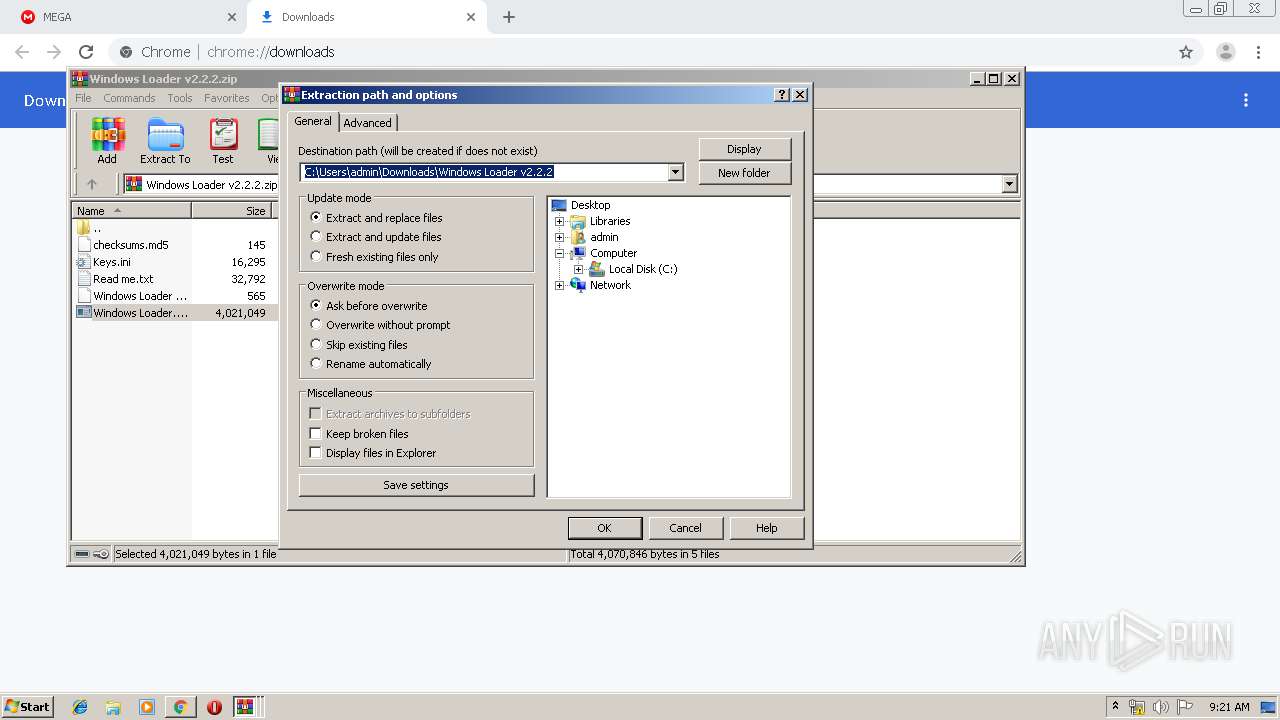
Task: Show hidden tray icons arrow
Action: 1115,707
